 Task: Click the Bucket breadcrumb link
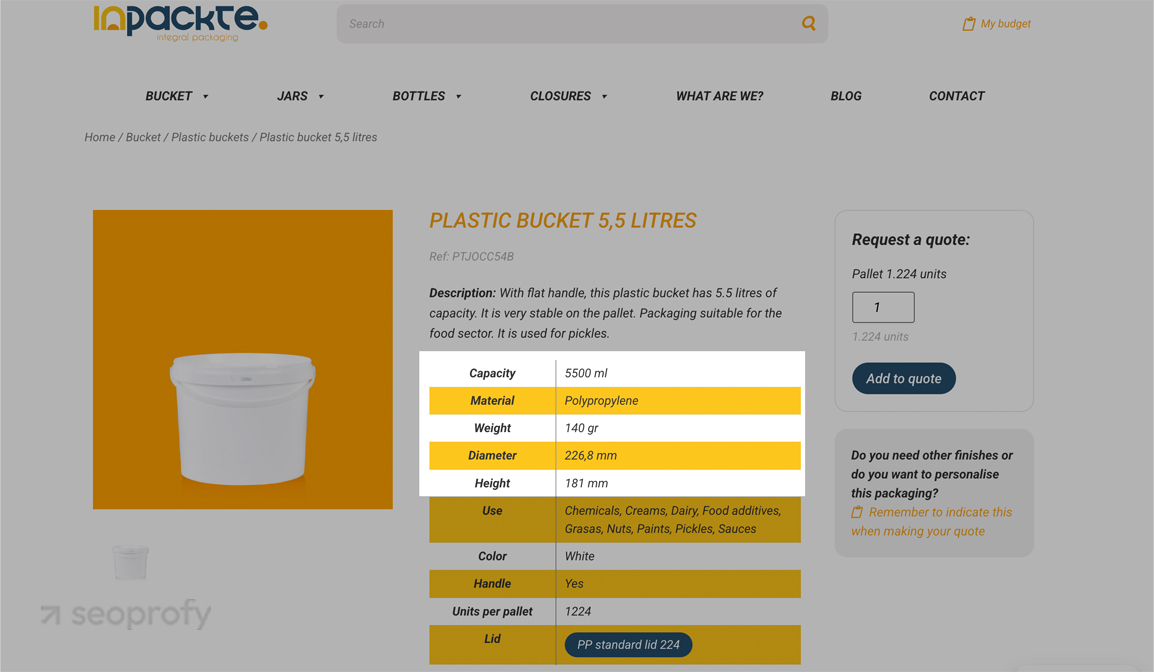tap(143, 137)
